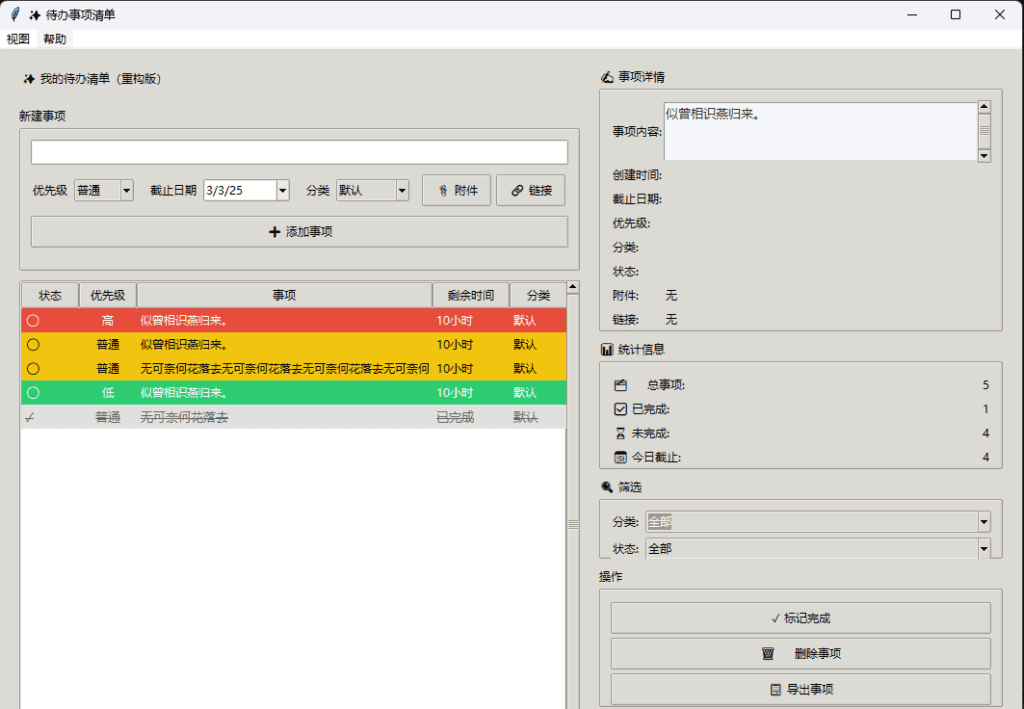Click the trash icon on the 删除事项 button
1024x709 pixels.
pyautogui.click(x=768, y=654)
